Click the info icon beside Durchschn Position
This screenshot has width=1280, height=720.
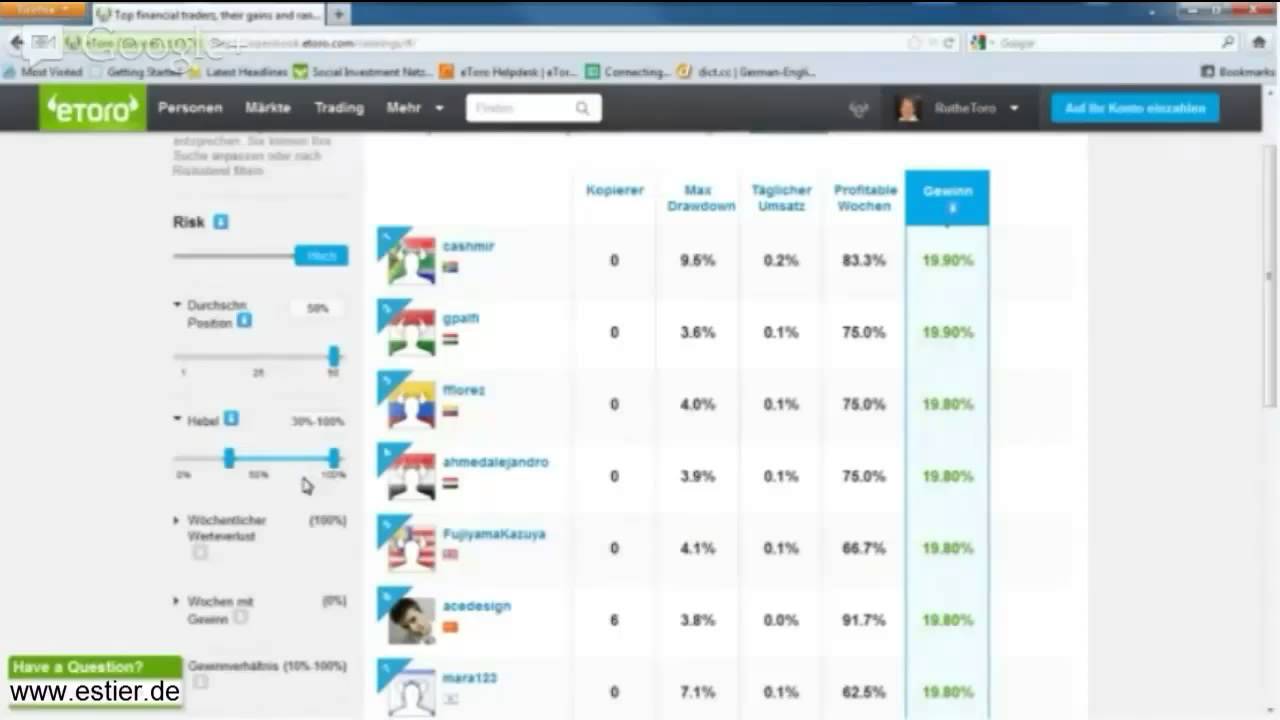(x=244, y=321)
